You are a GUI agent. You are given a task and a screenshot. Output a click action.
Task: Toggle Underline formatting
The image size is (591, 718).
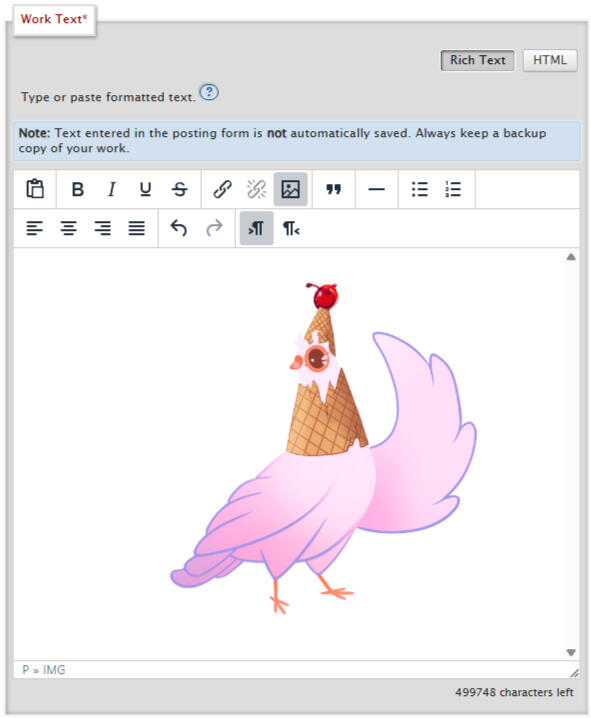click(x=146, y=189)
